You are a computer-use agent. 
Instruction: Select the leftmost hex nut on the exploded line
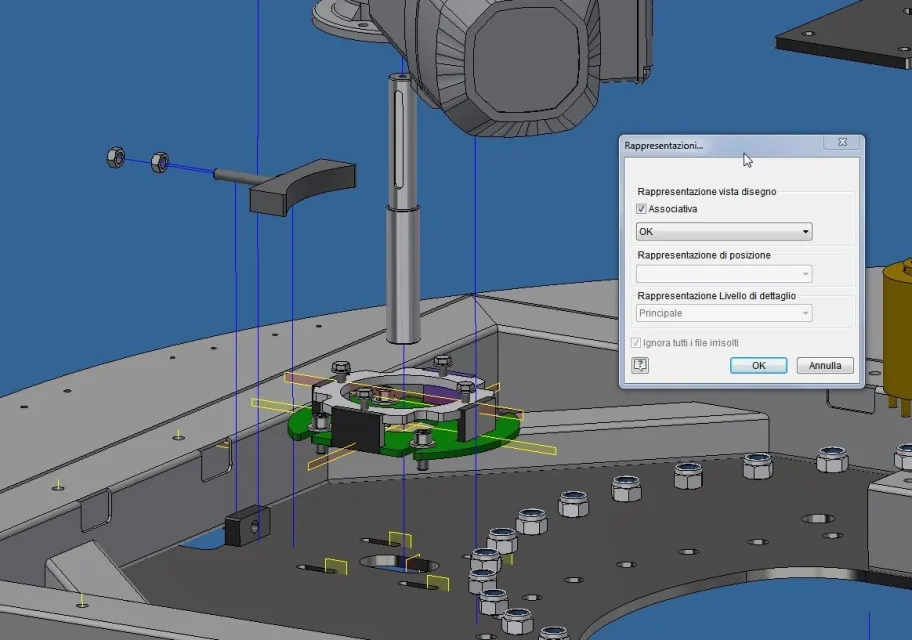click(116, 157)
